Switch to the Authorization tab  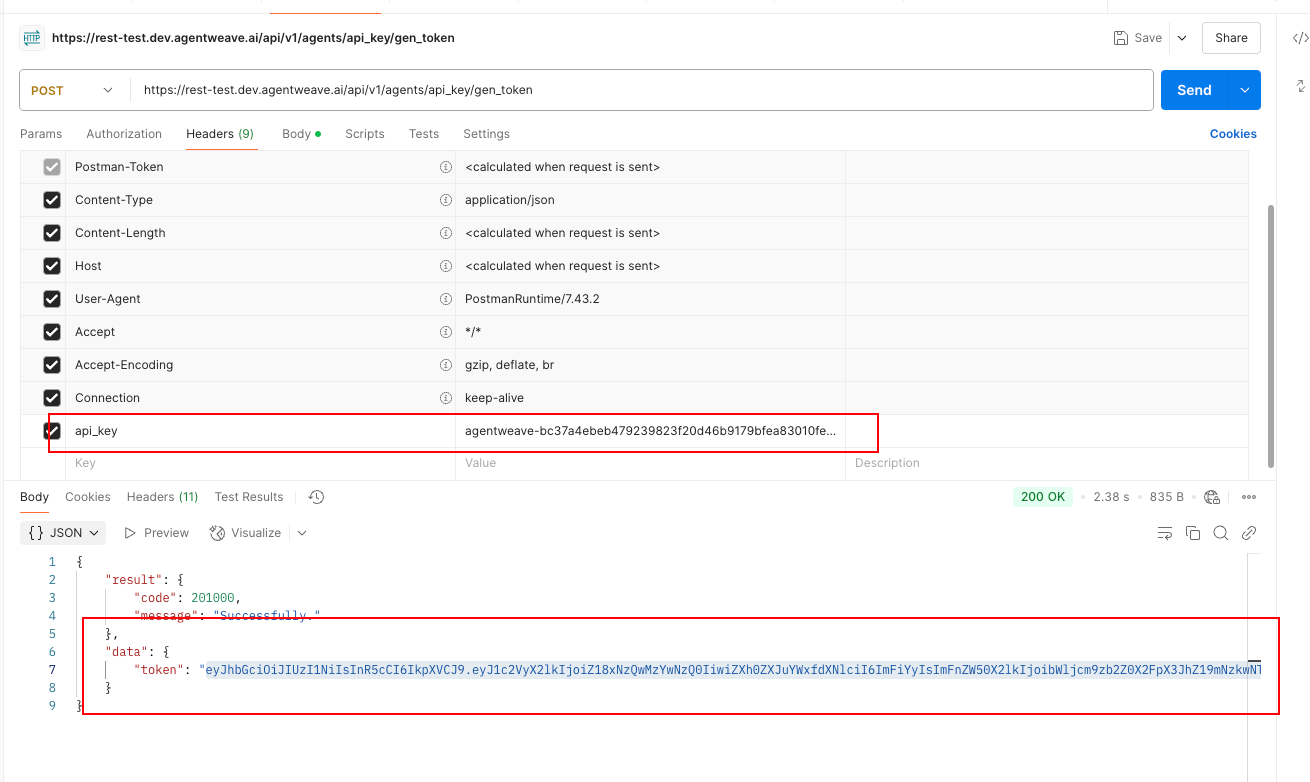[124, 134]
